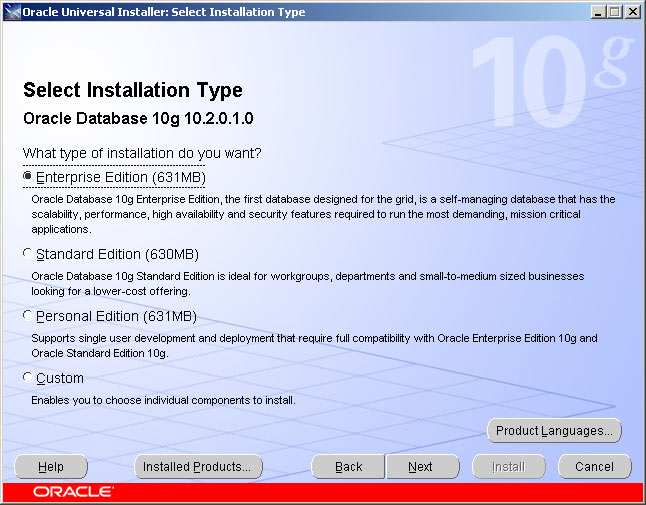This screenshot has width=646, height=505.
Task: Click 'What type of installation do you want?'
Action: pyautogui.click(x=142, y=153)
